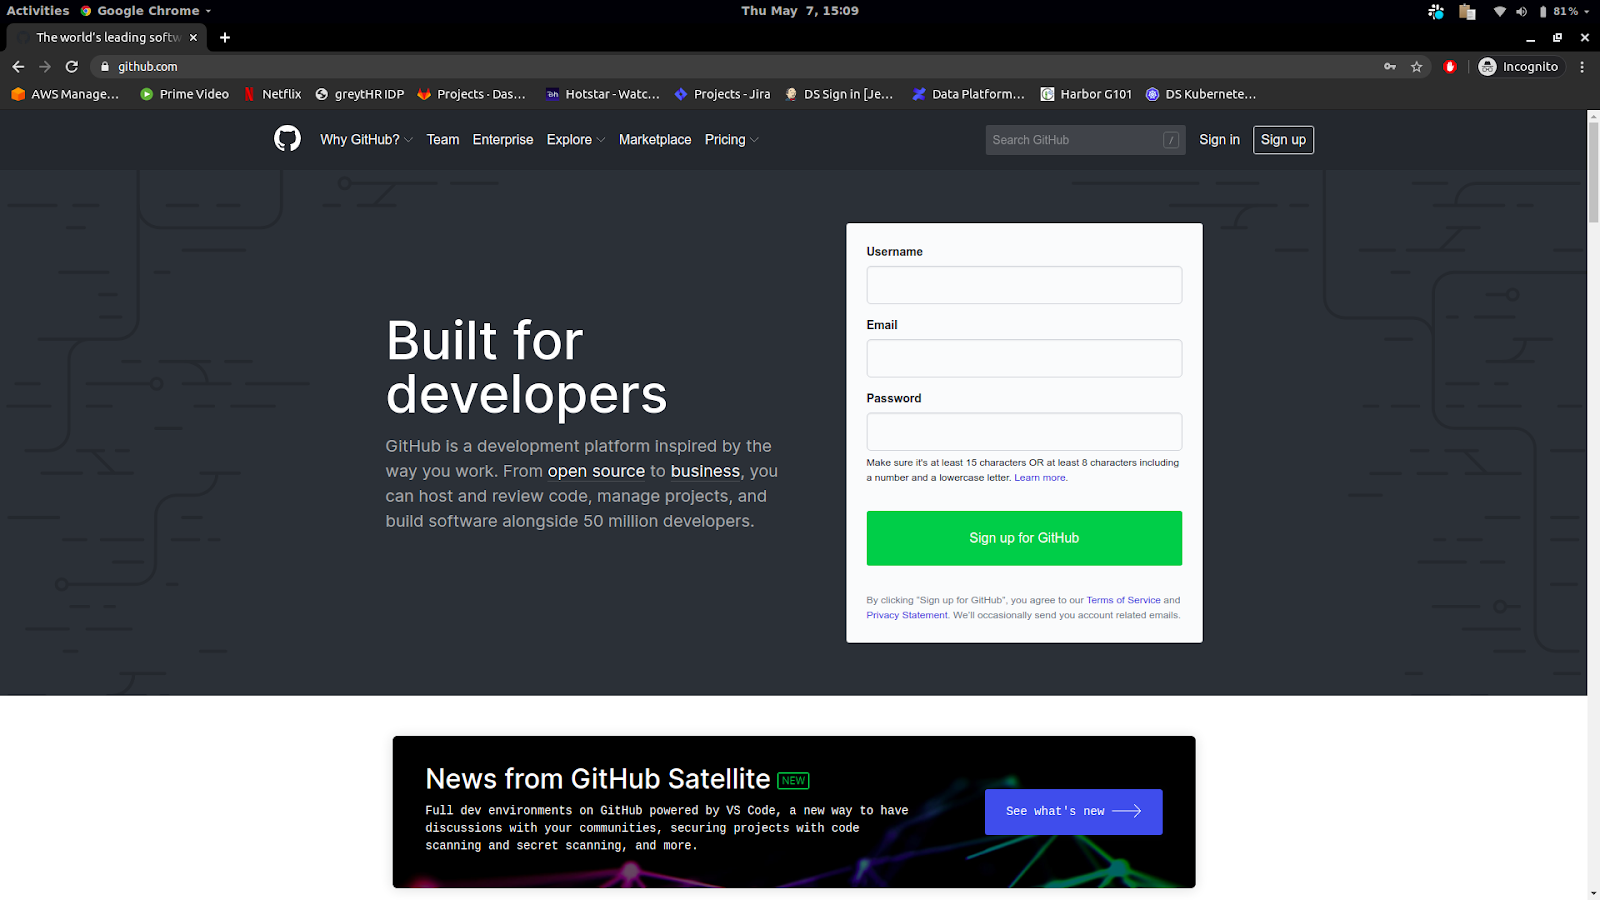This screenshot has height=900, width=1600.
Task: Open Hotstar bookmark
Action: (x=602, y=94)
